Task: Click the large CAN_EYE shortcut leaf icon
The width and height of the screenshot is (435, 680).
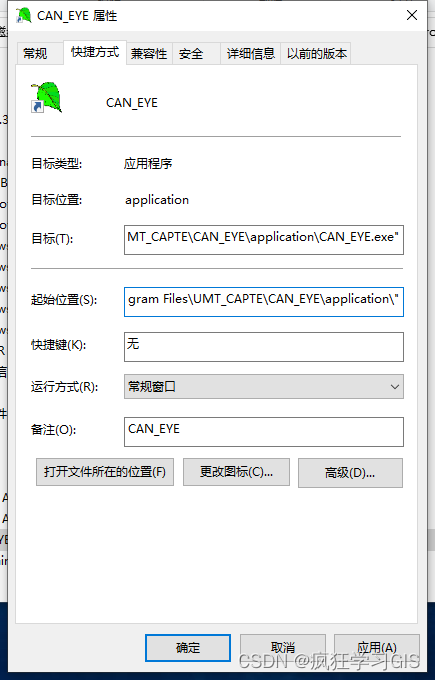Action: coord(46,98)
